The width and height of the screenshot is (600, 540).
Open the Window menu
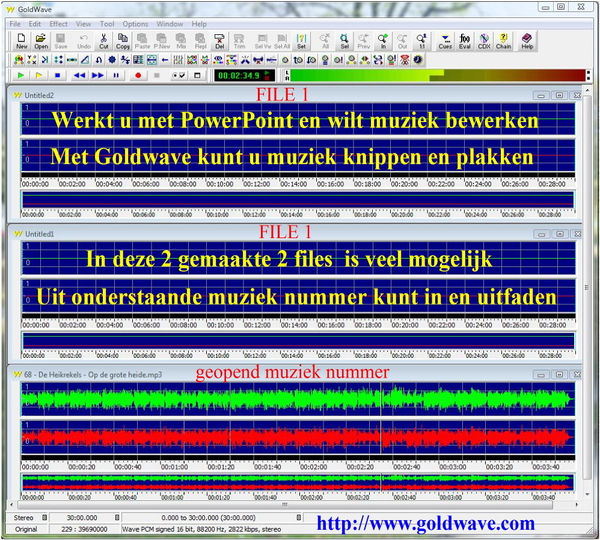coord(170,24)
